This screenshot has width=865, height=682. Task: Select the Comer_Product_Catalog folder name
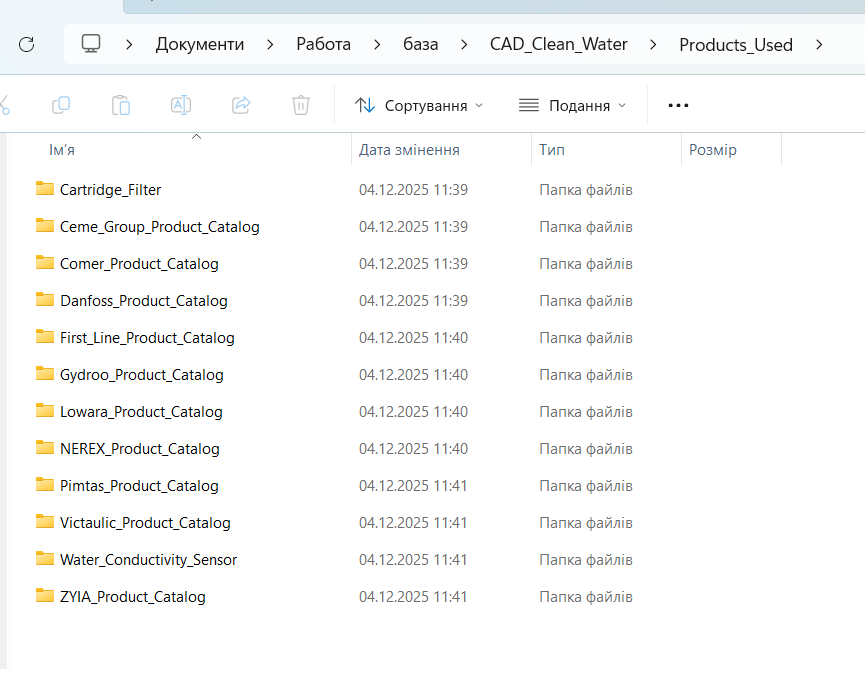[x=139, y=264]
